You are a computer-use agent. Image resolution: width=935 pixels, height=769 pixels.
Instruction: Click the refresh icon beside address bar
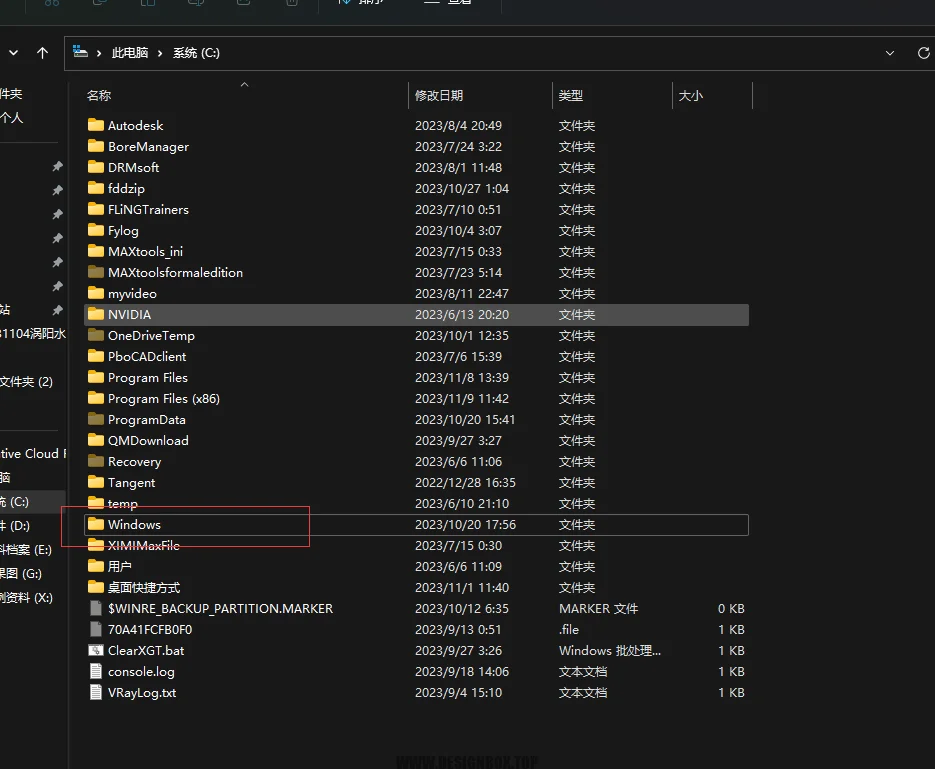point(923,53)
